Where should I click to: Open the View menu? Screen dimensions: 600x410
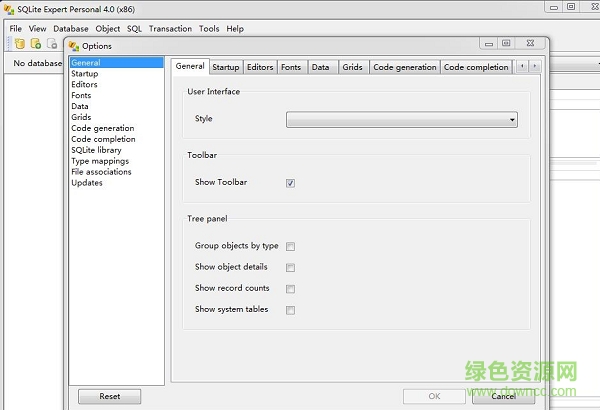38,29
